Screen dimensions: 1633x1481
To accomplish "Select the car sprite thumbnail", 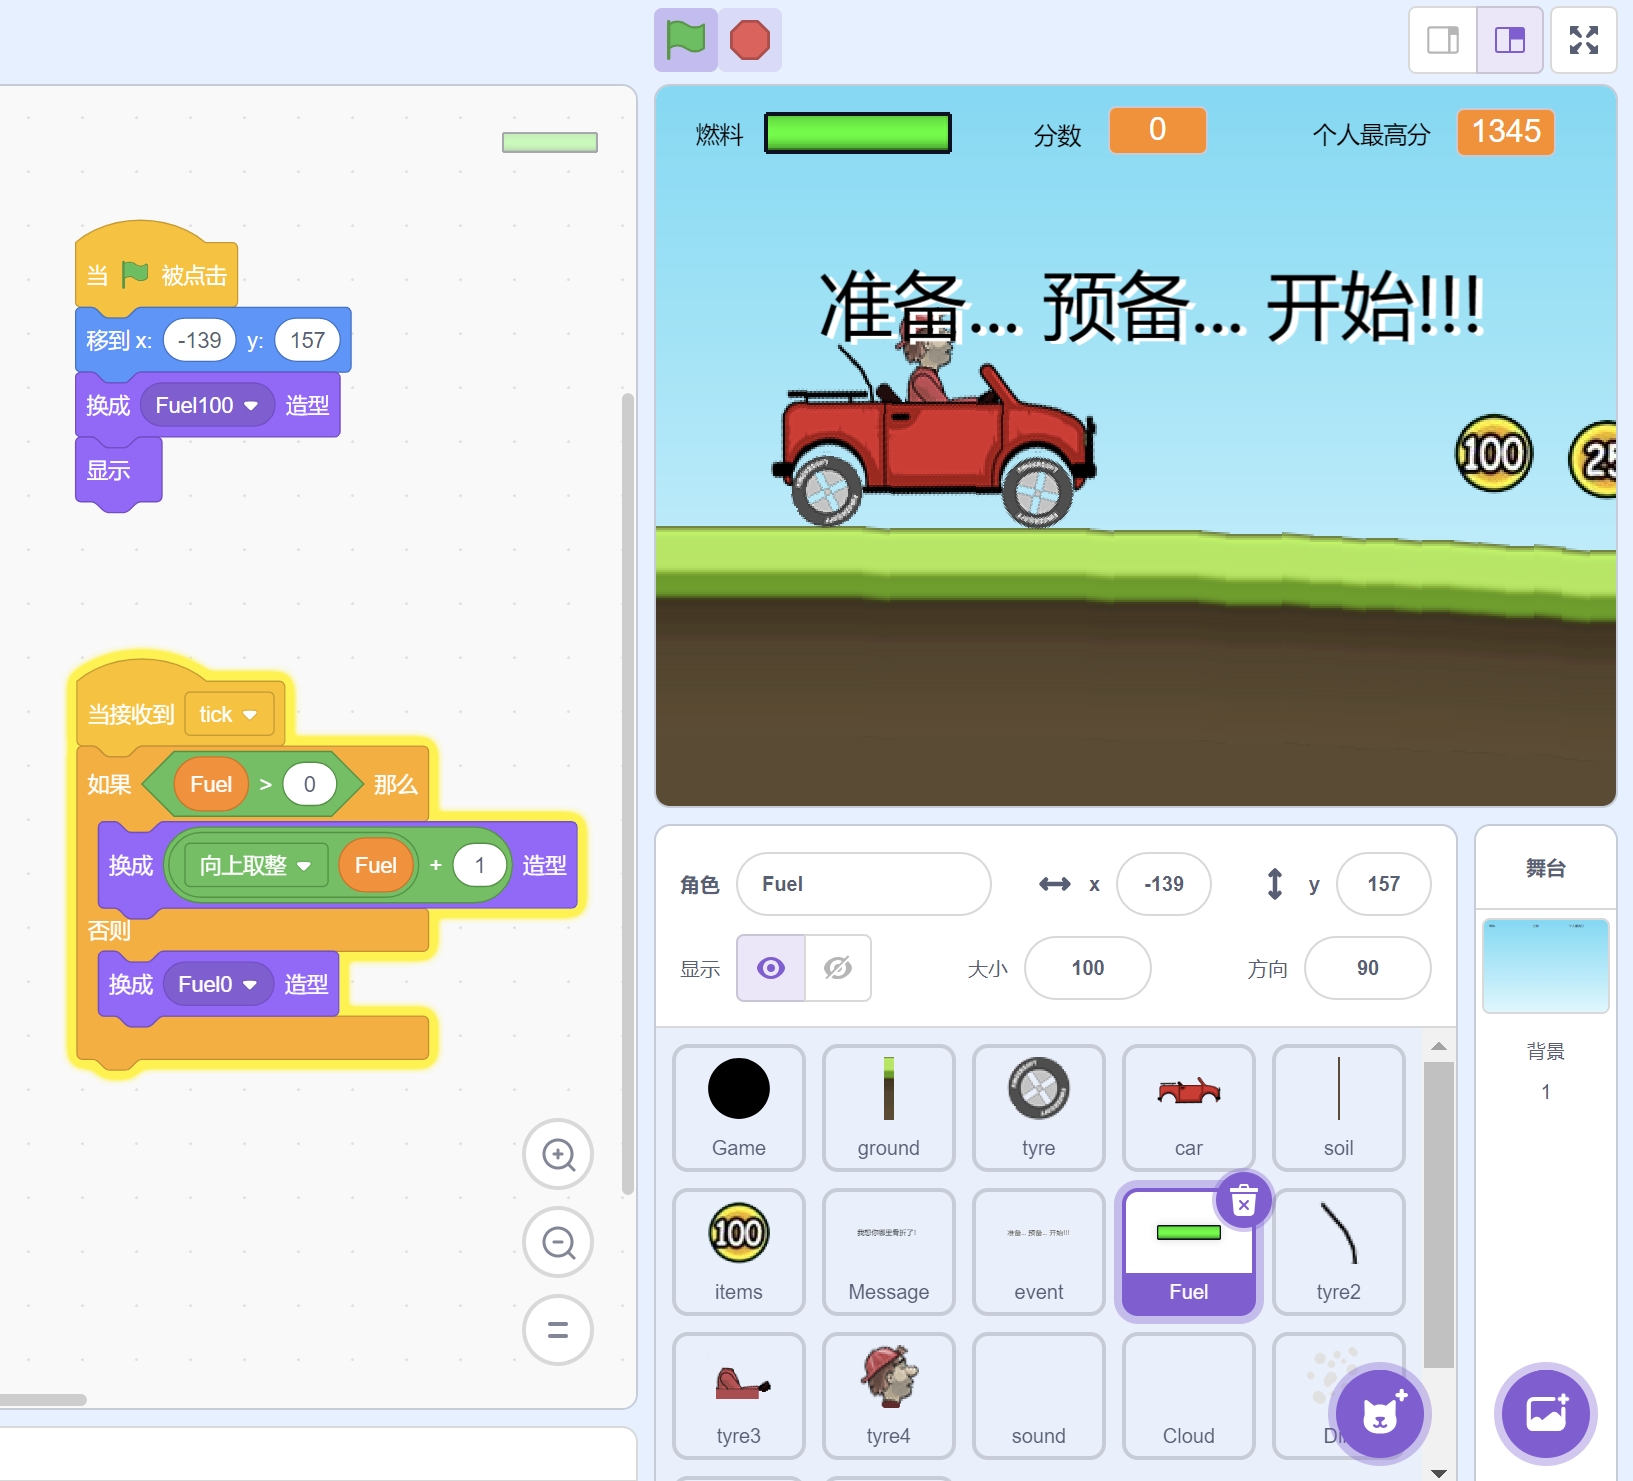I will point(1188,1107).
